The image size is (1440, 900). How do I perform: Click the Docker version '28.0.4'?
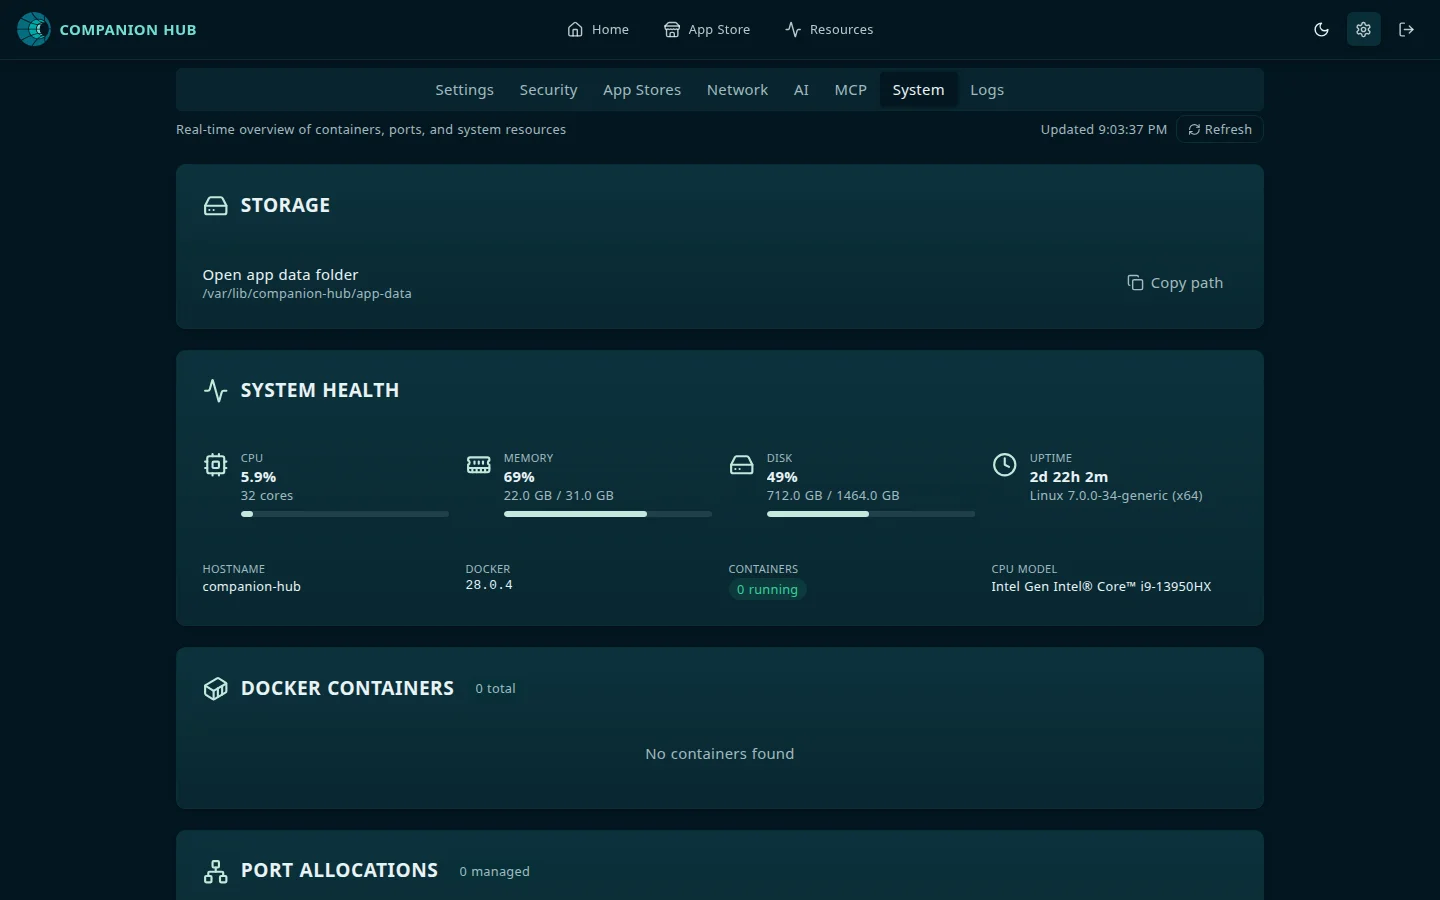489,585
